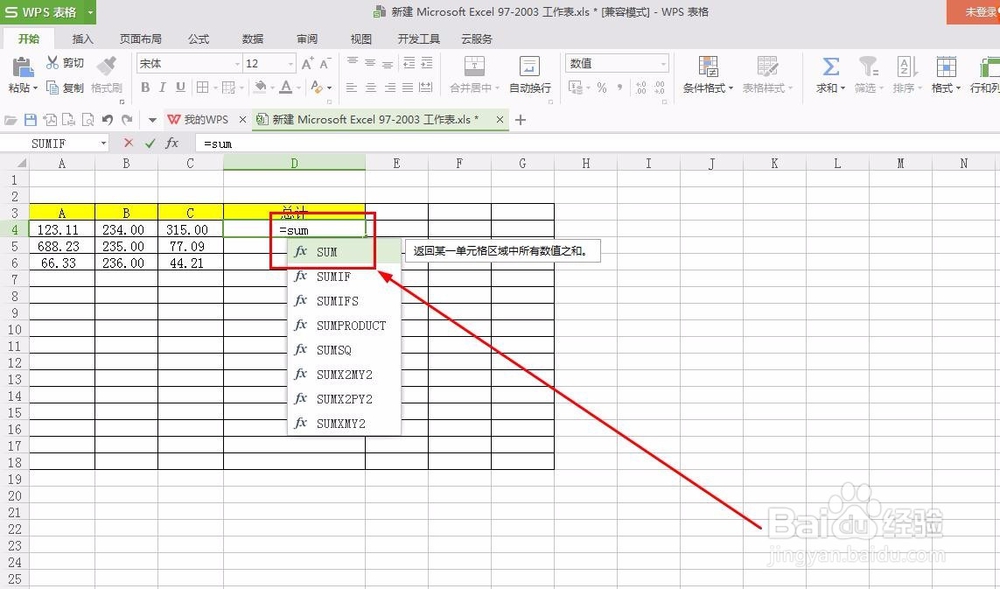1000x589 pixels.
Task: Choose SUM from the autocomplete list
Action: 344,252
